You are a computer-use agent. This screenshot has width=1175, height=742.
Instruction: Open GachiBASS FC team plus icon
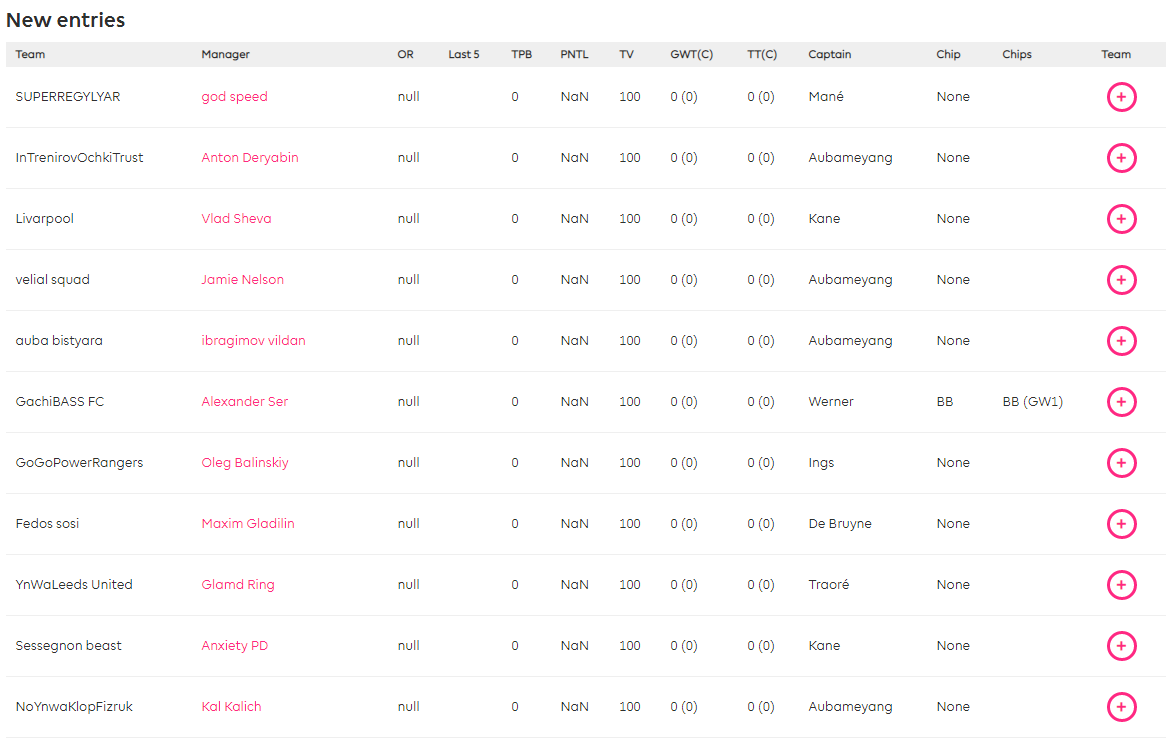(x=1121, y=402)
